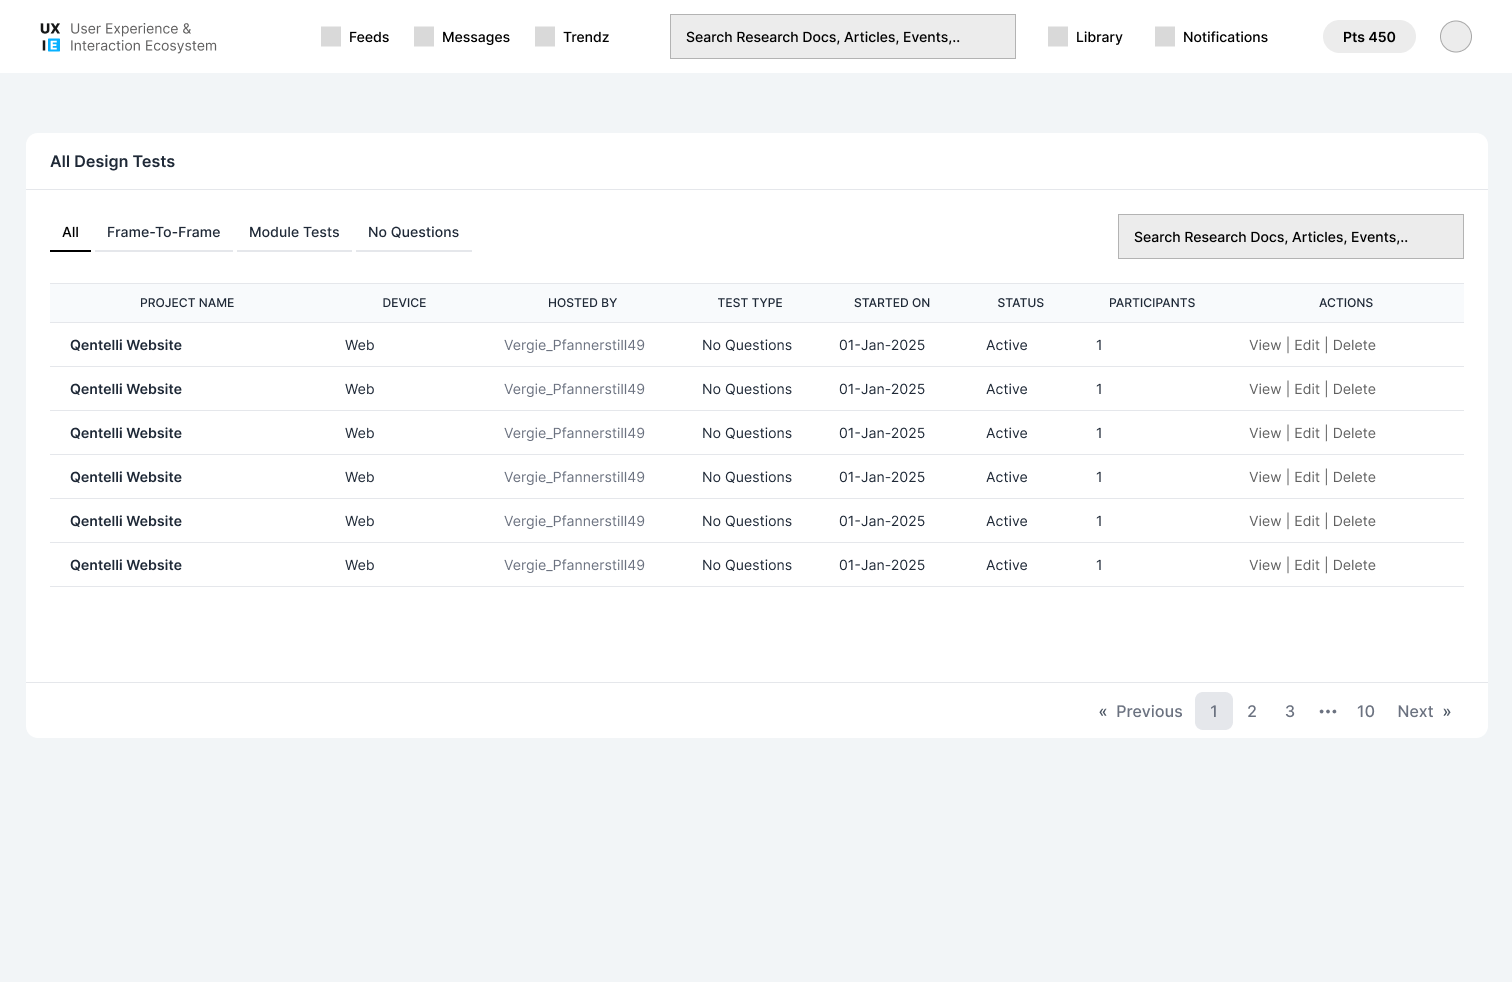Open Trendz via its nav icon
The width and height of the screenshot is (1512, 982).
(545, 37)
